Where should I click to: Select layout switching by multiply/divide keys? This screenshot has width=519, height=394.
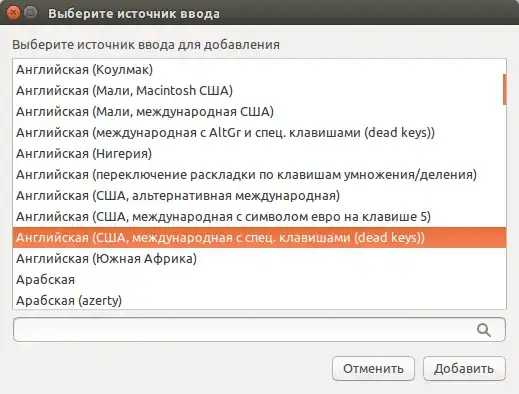[259, 175]
